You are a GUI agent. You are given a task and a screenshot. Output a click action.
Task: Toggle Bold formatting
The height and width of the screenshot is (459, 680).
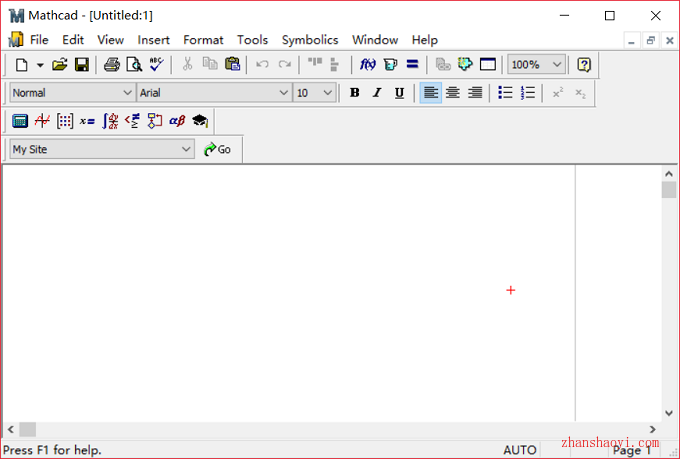(355, 92)
